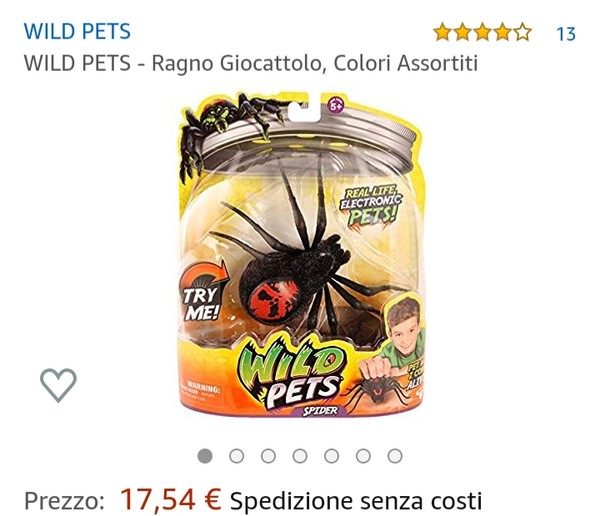Open the WILD PETS brand link

pyautogui.click(x=77, y=31)
